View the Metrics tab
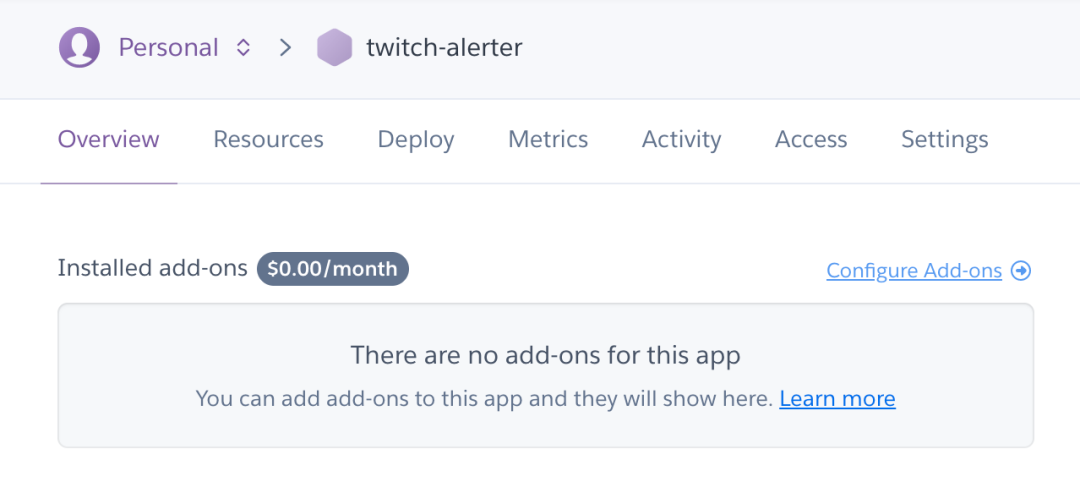1080x482 pixels. point(548,140)
